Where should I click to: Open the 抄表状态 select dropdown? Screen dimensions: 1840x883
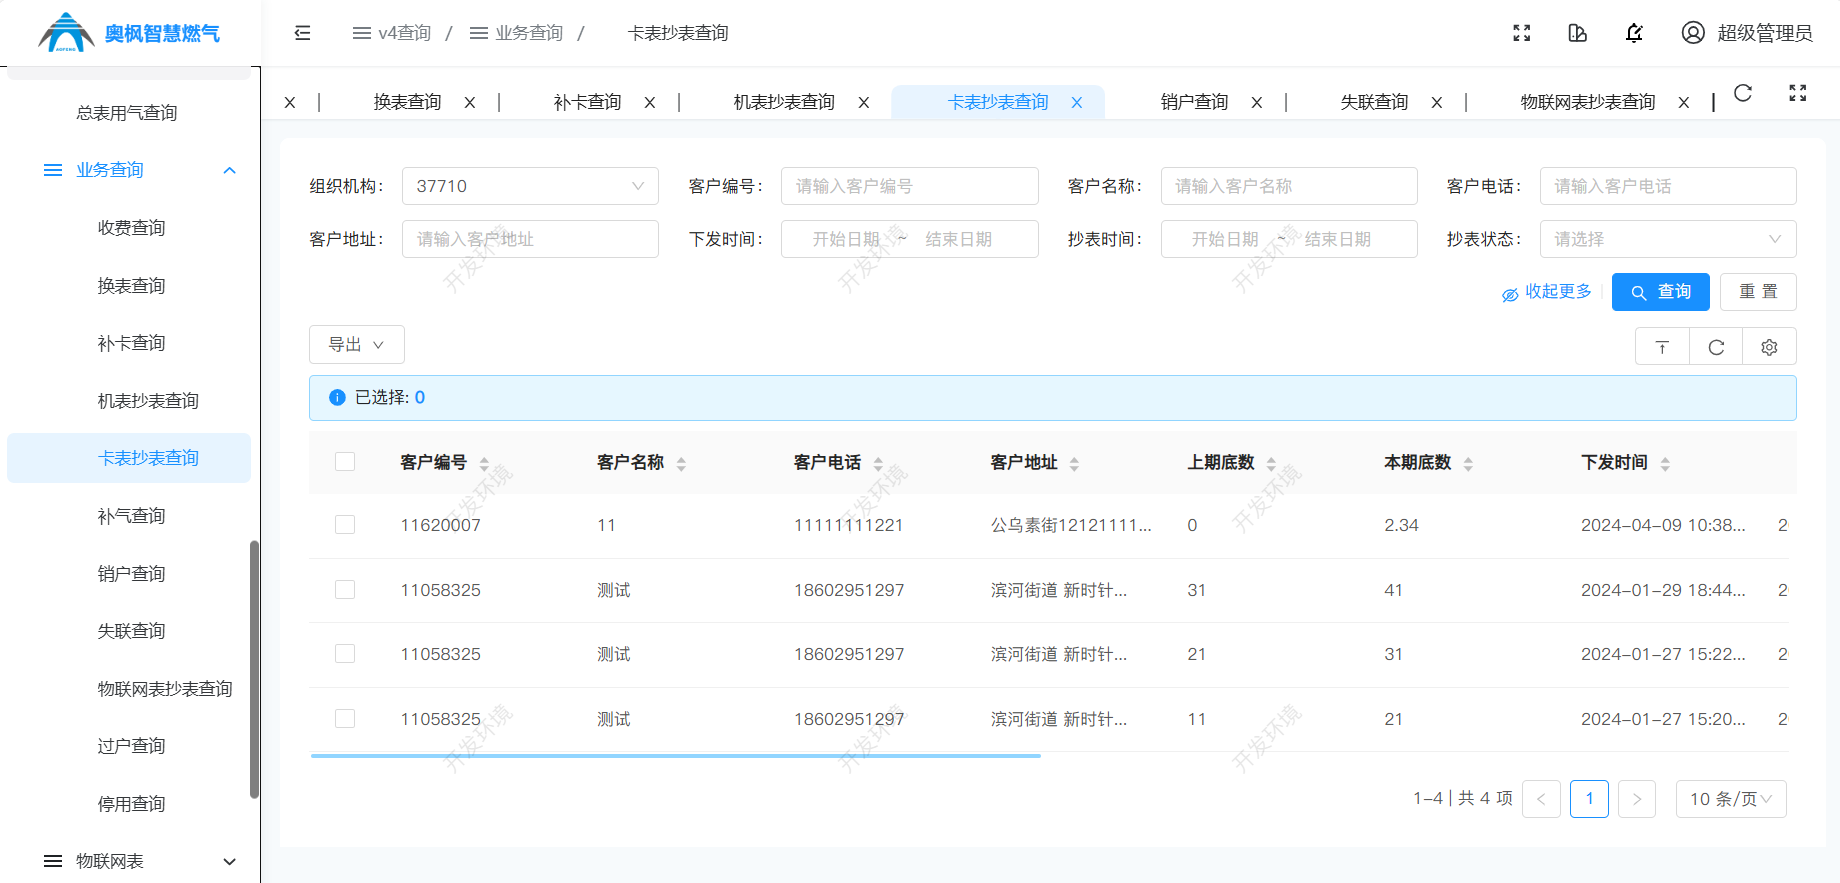(1668, 239)
